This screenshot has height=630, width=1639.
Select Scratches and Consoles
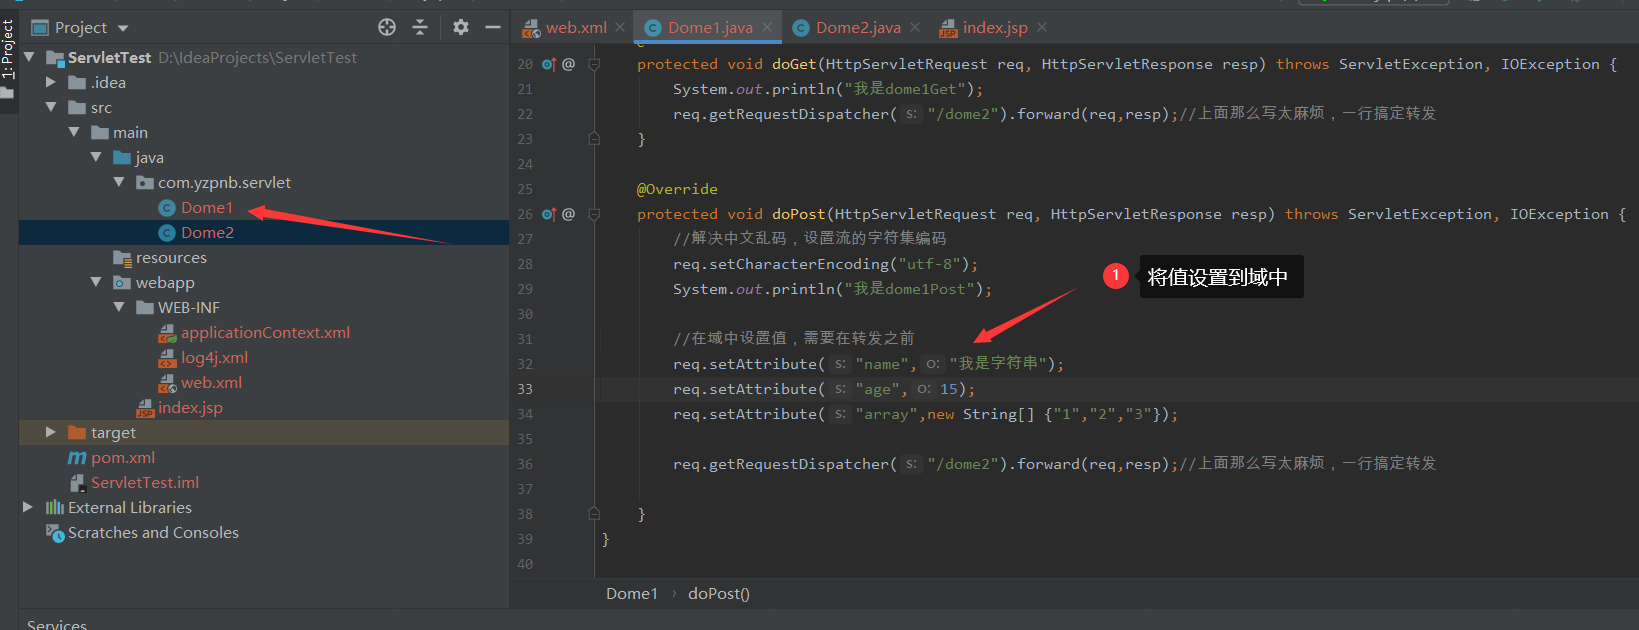153,532
